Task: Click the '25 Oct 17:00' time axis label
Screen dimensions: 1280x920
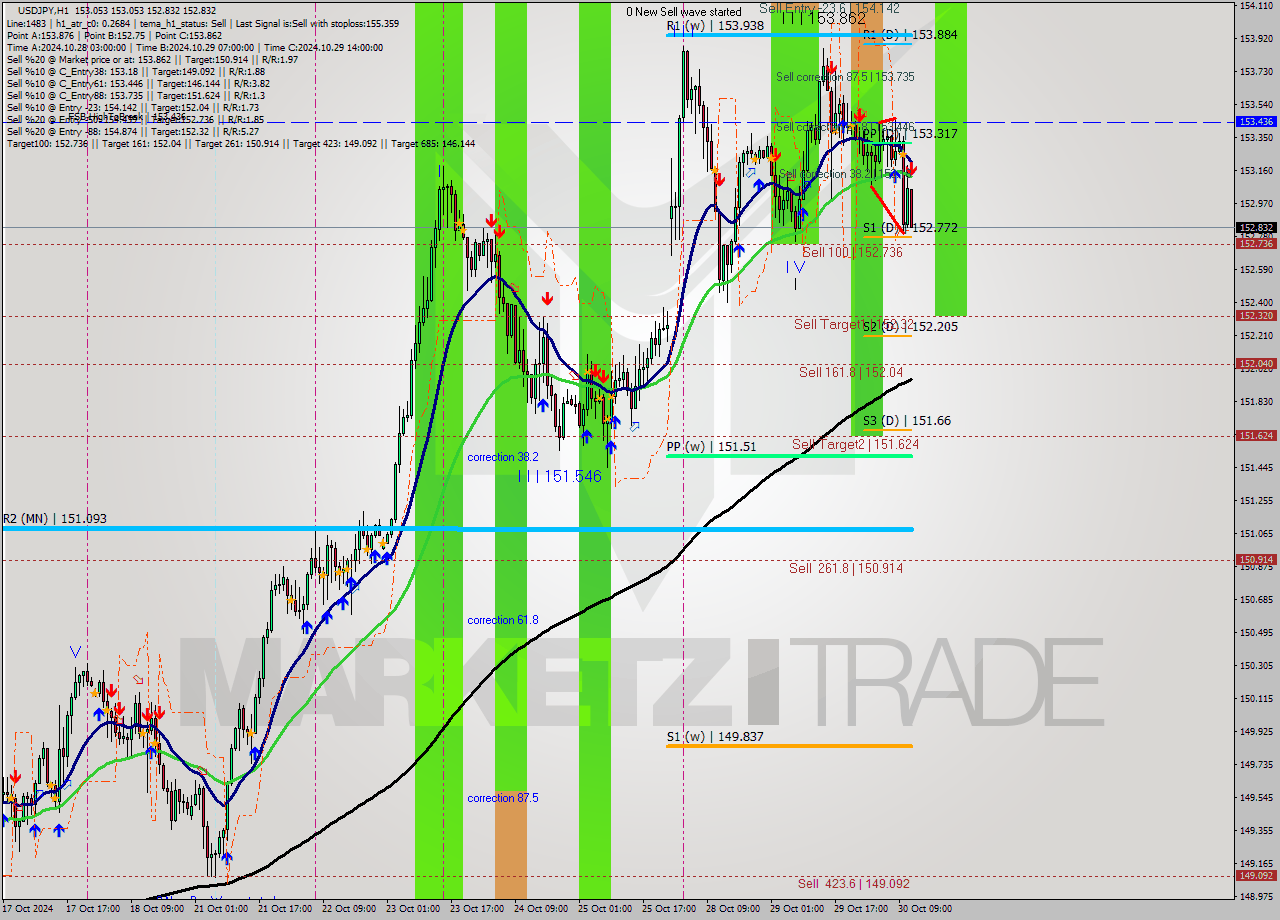Action: click(x=669, y=909)
